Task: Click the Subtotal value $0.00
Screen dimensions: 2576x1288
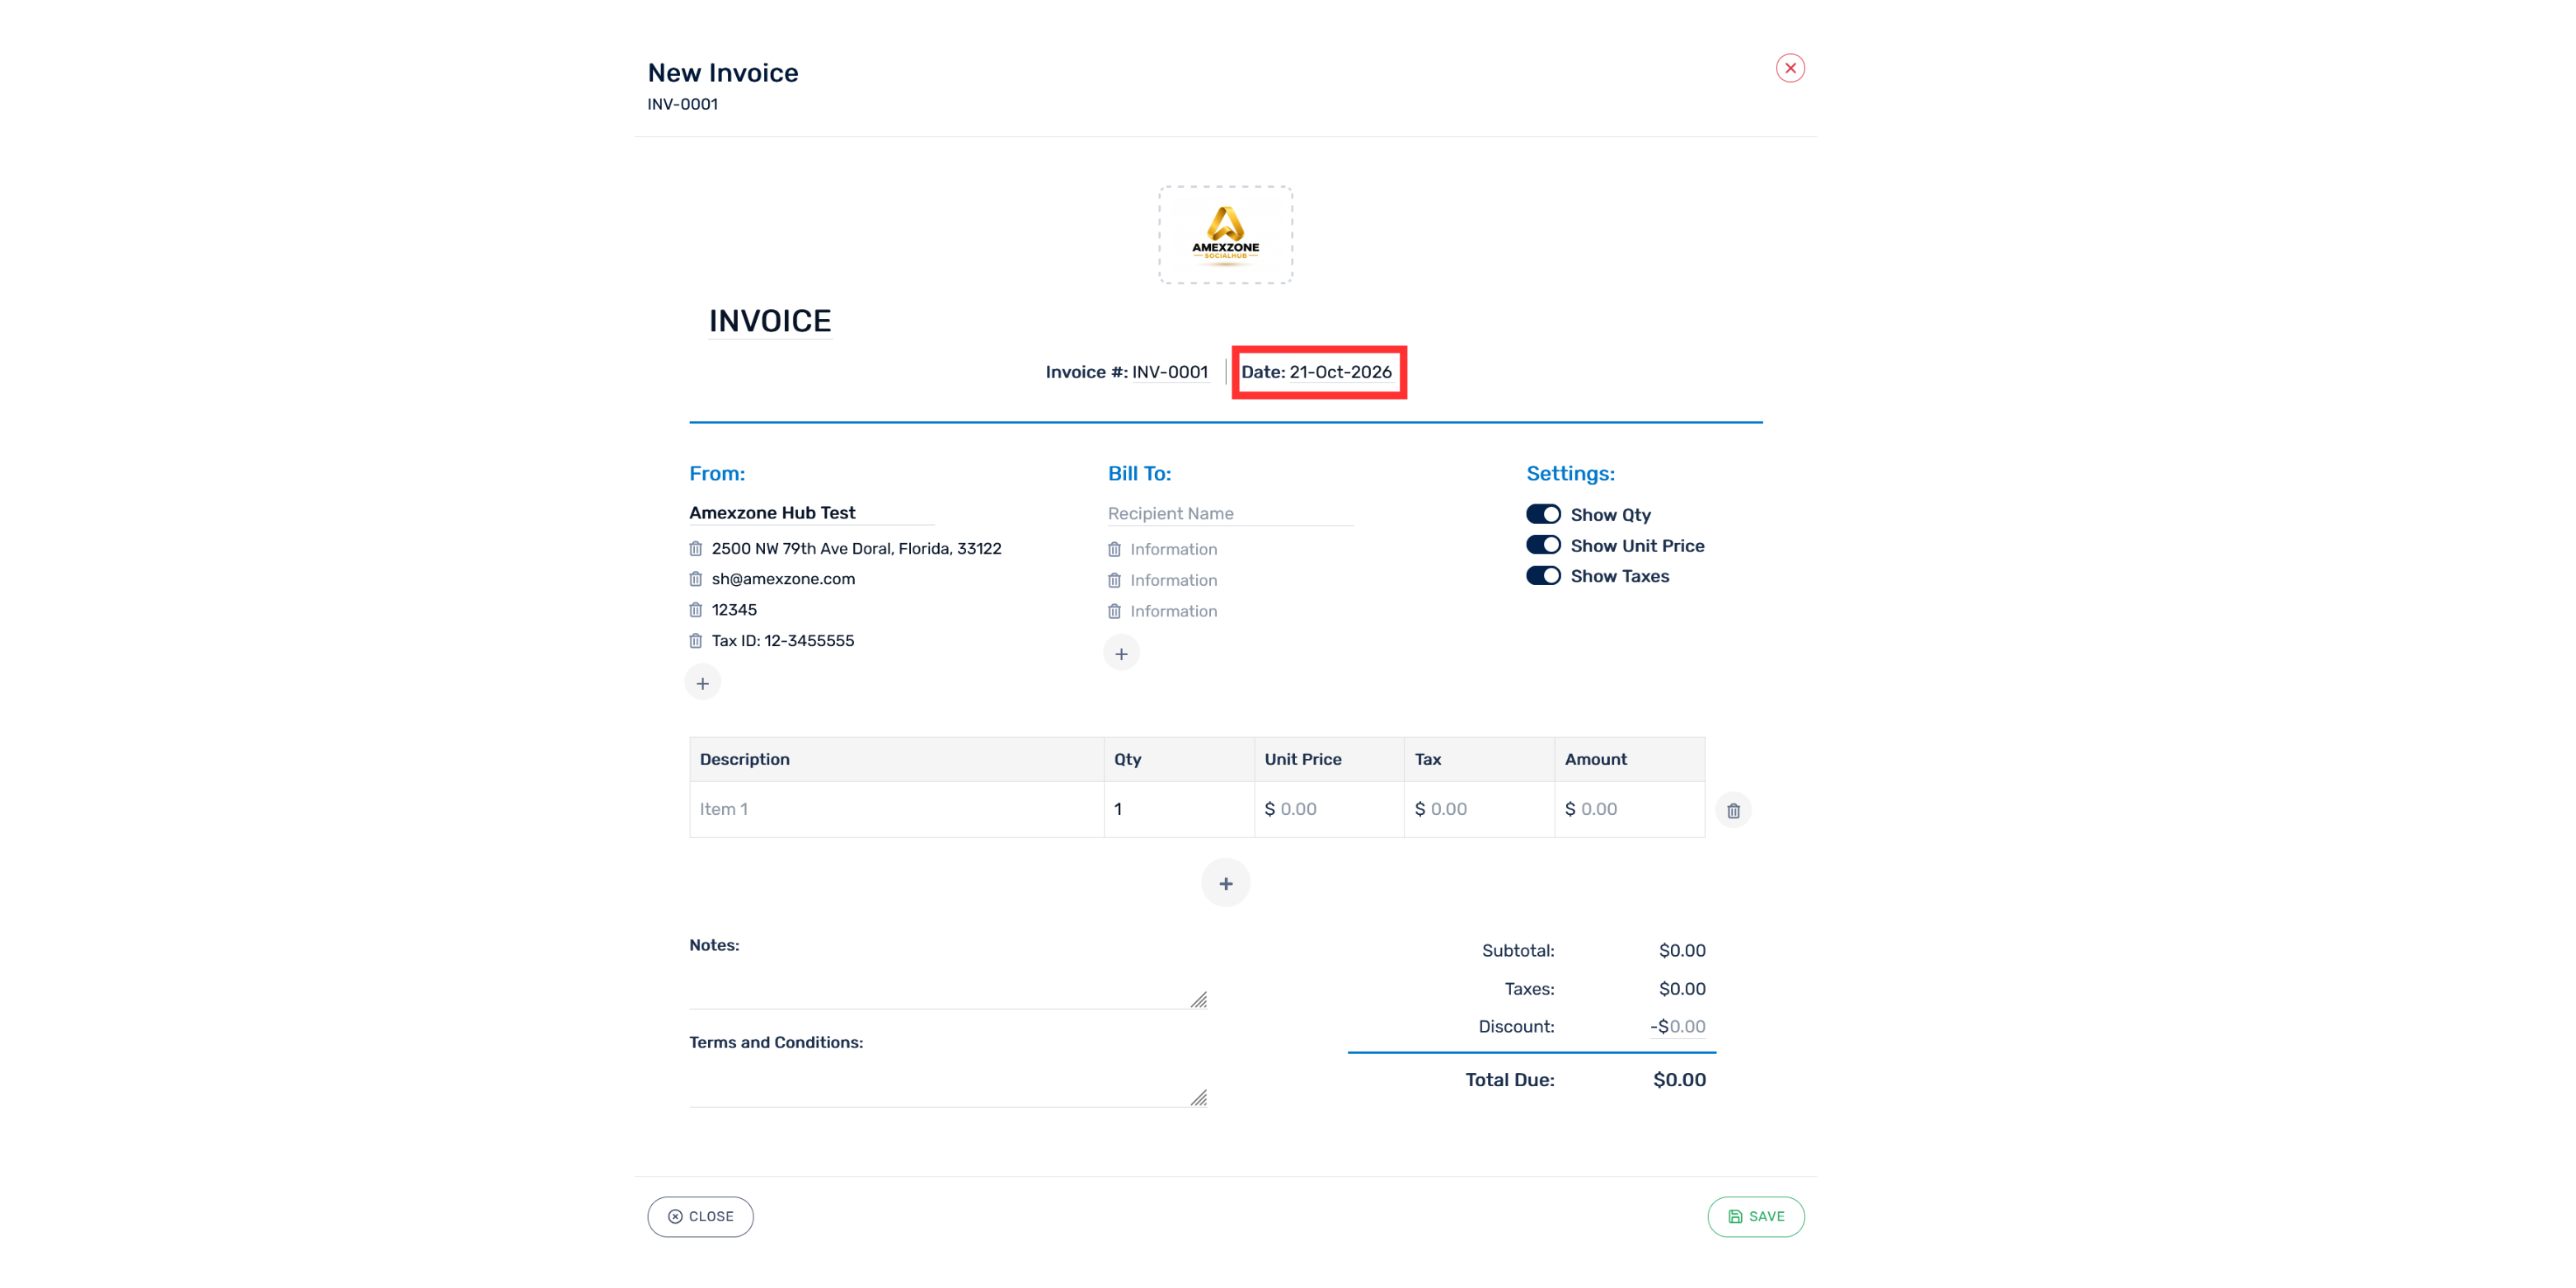Action: click(x=1682, y=950)
